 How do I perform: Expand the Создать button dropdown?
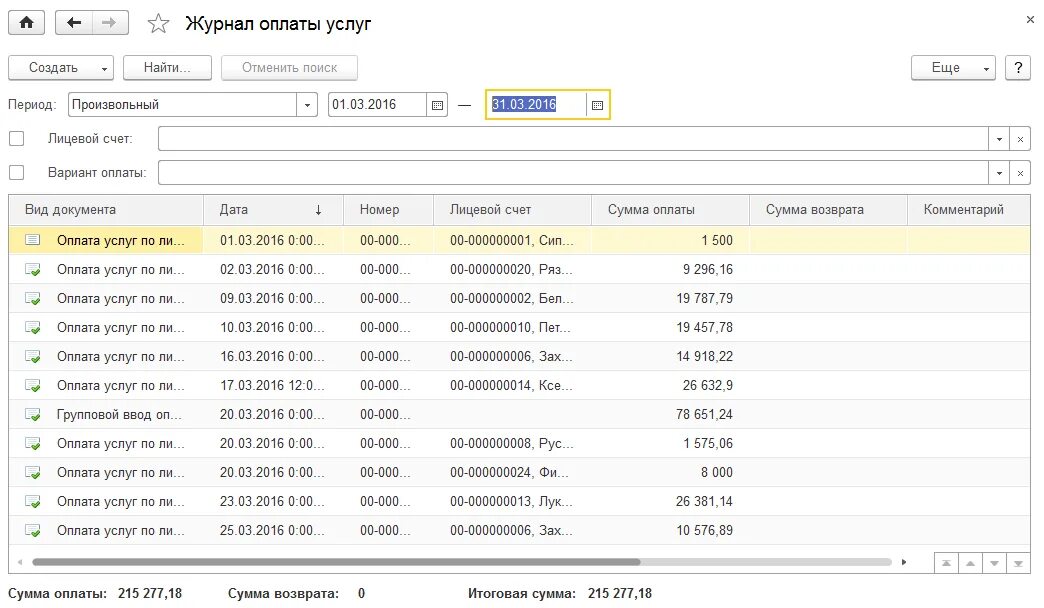click(x=104, y=69)
